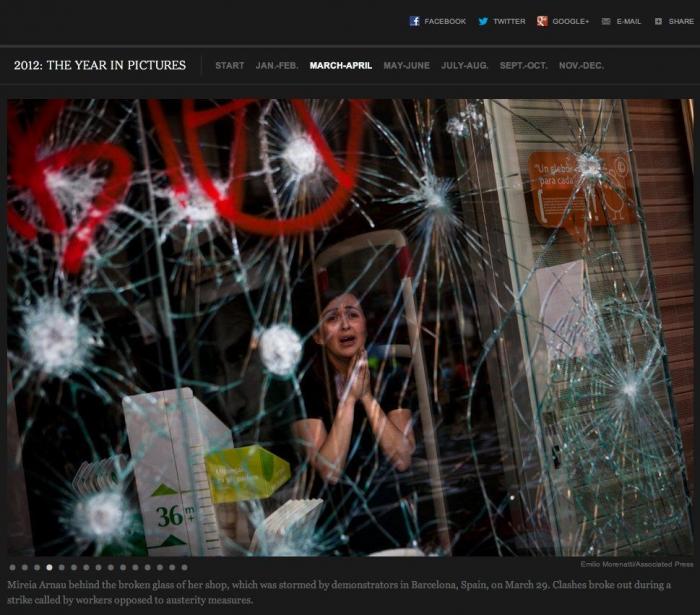The width and height of the screenshot is (700, 615).
Task: Click the E-mail envelope icon
Action: coord(606,21)
